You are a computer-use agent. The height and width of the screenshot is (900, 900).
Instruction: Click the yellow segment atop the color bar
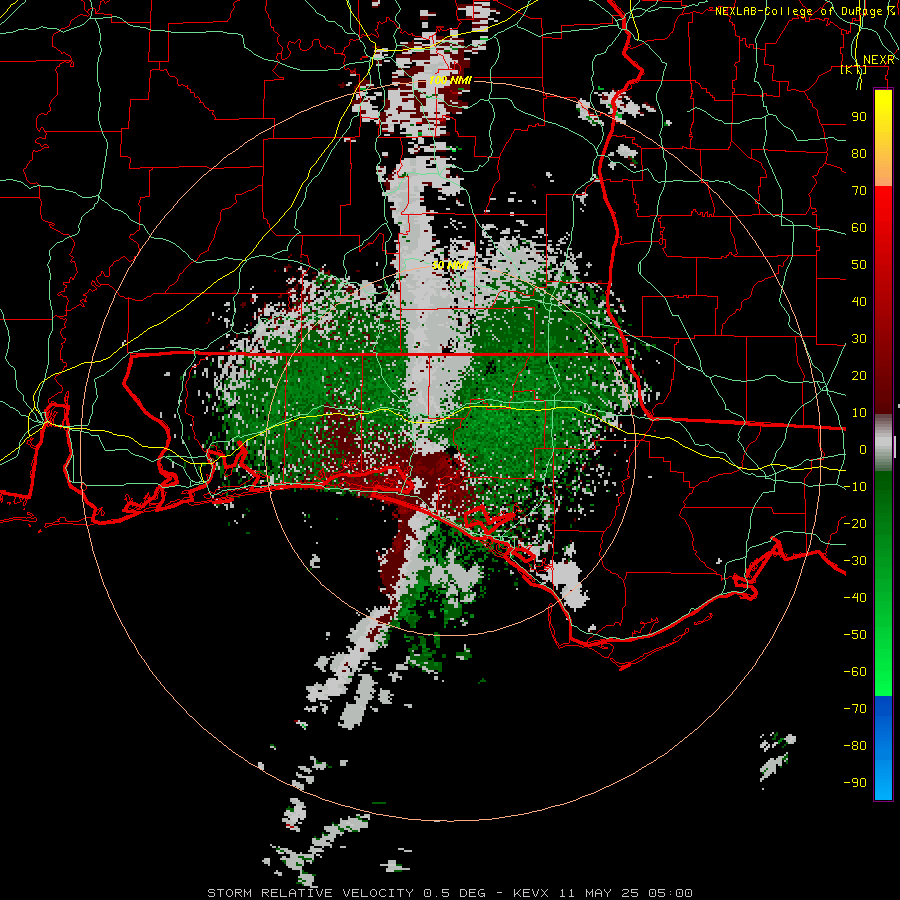(883, 138)
